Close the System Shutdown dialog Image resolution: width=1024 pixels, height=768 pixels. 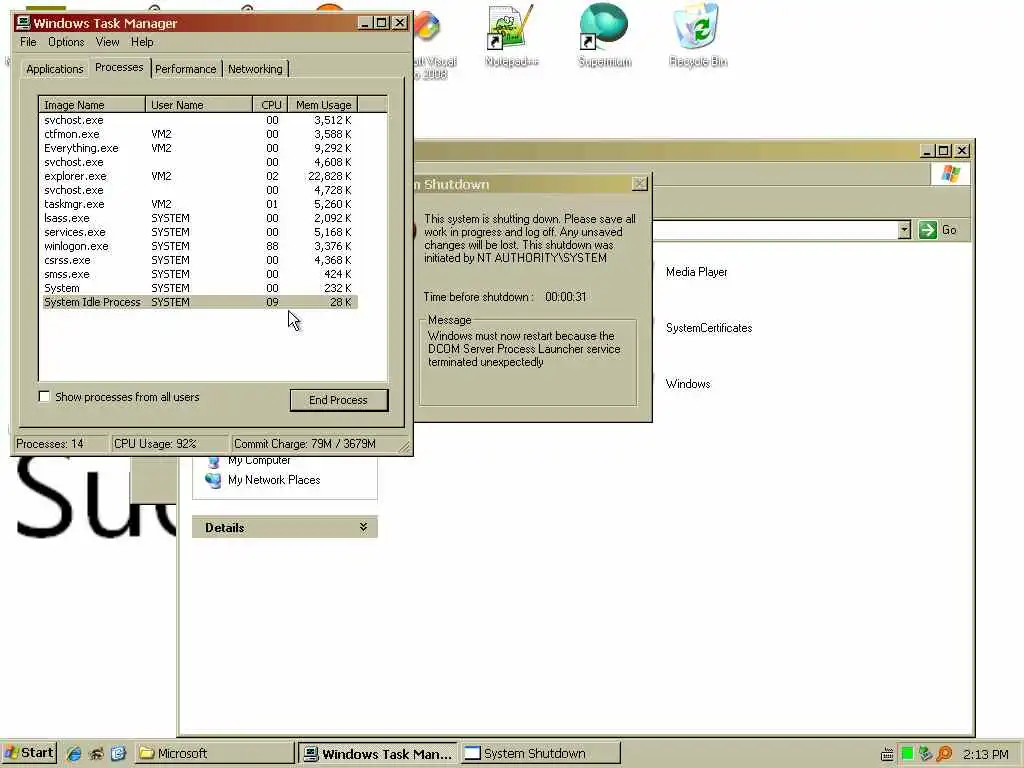[639, 184]
